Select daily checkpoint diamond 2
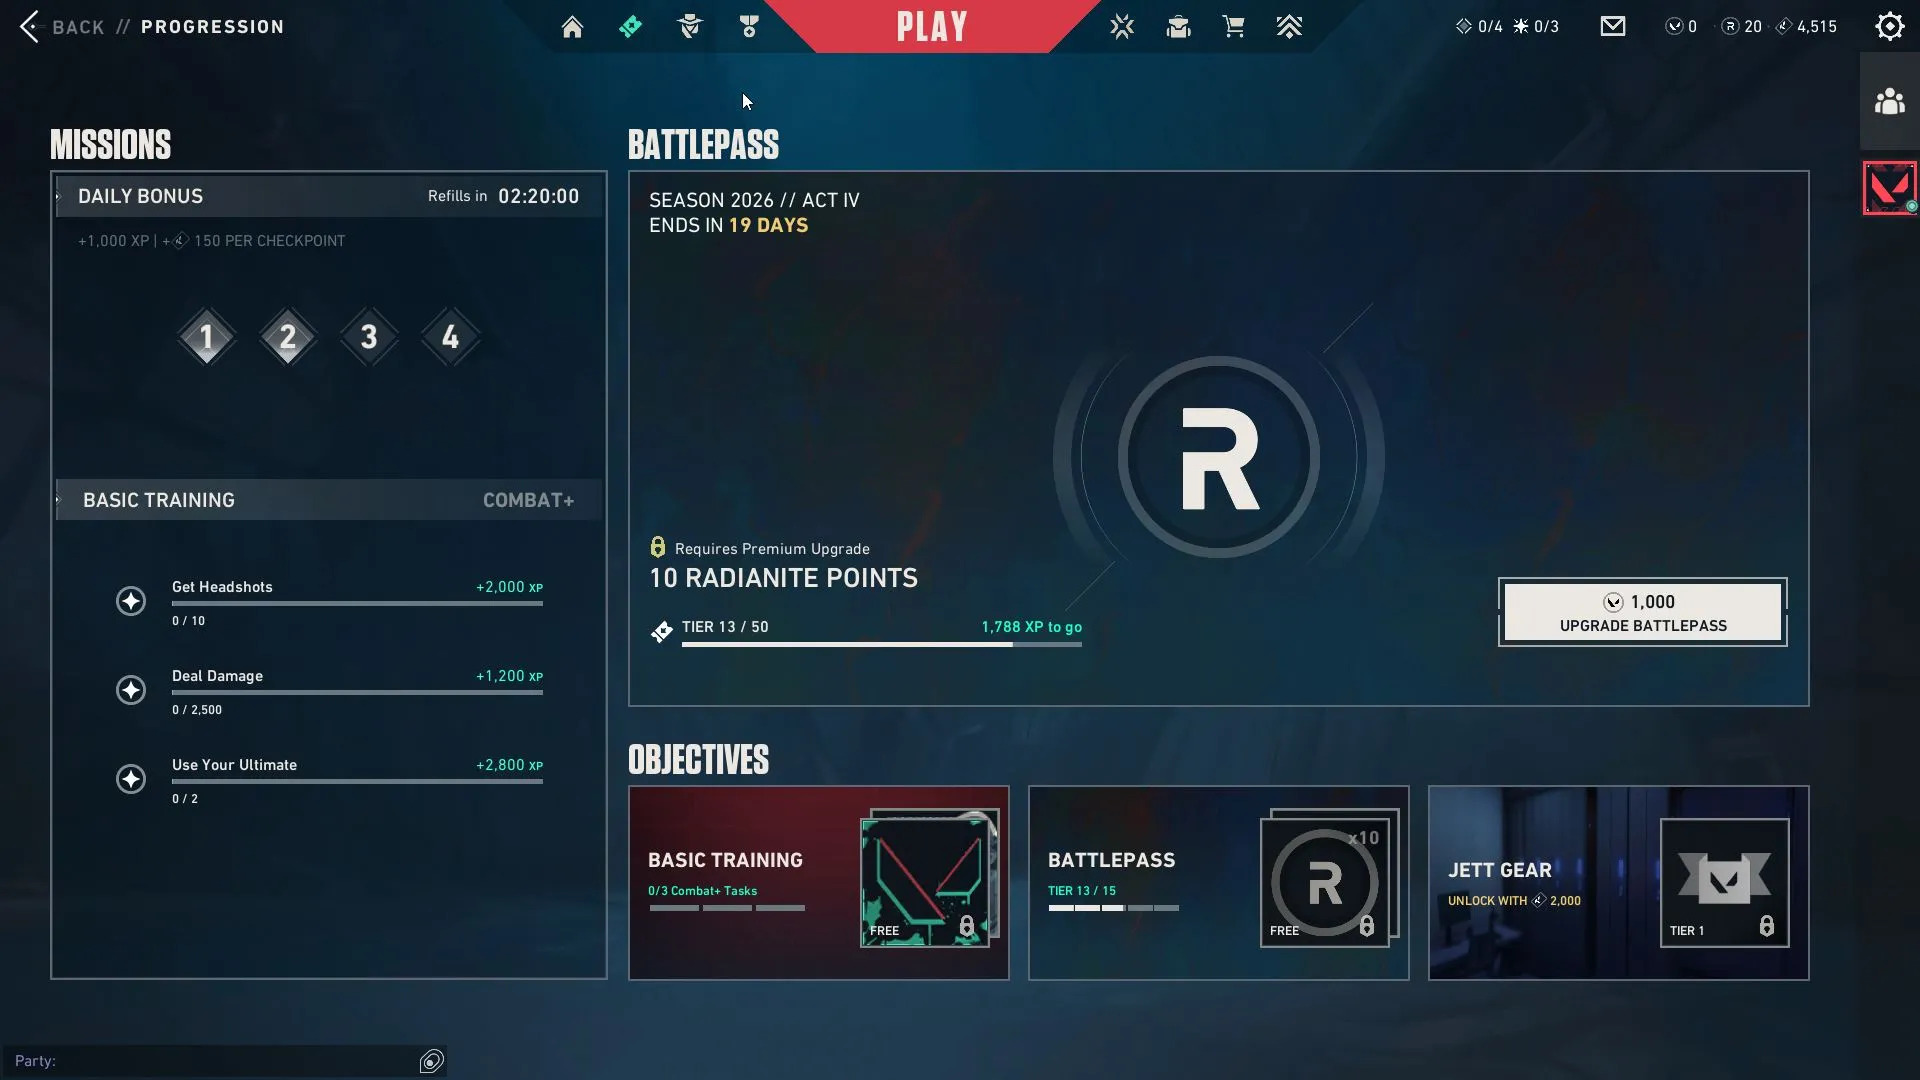The height and width of the screenshot is (1080, 1920). [x=288, y=337]
